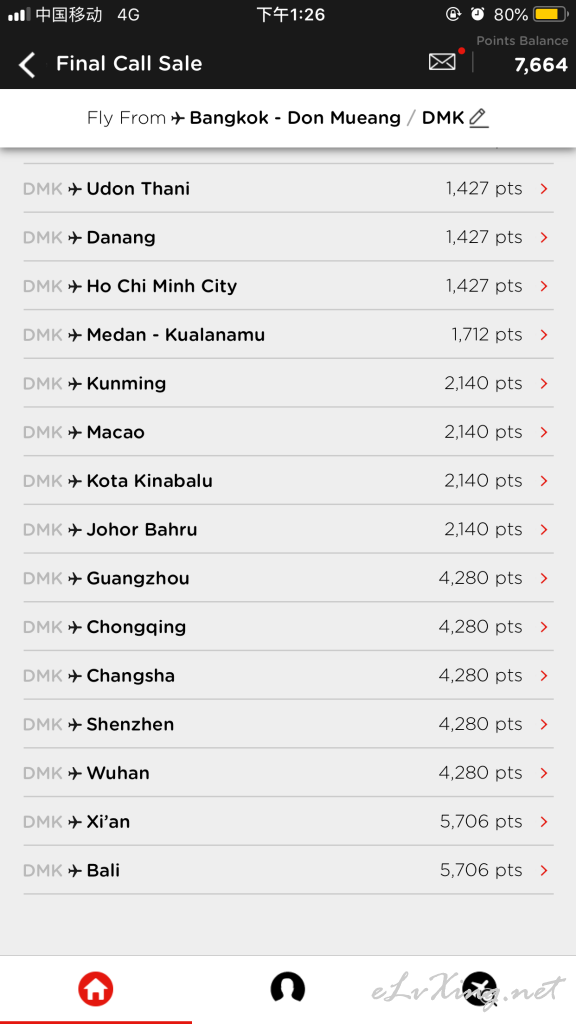Tap the plane icon beside Bali

[x=75, y=871]
